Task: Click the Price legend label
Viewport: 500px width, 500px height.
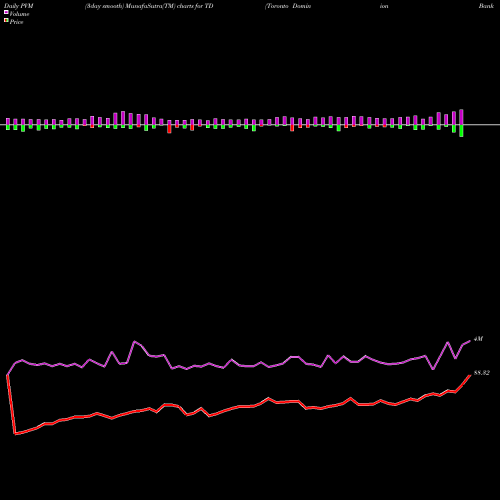Action: 16,22
